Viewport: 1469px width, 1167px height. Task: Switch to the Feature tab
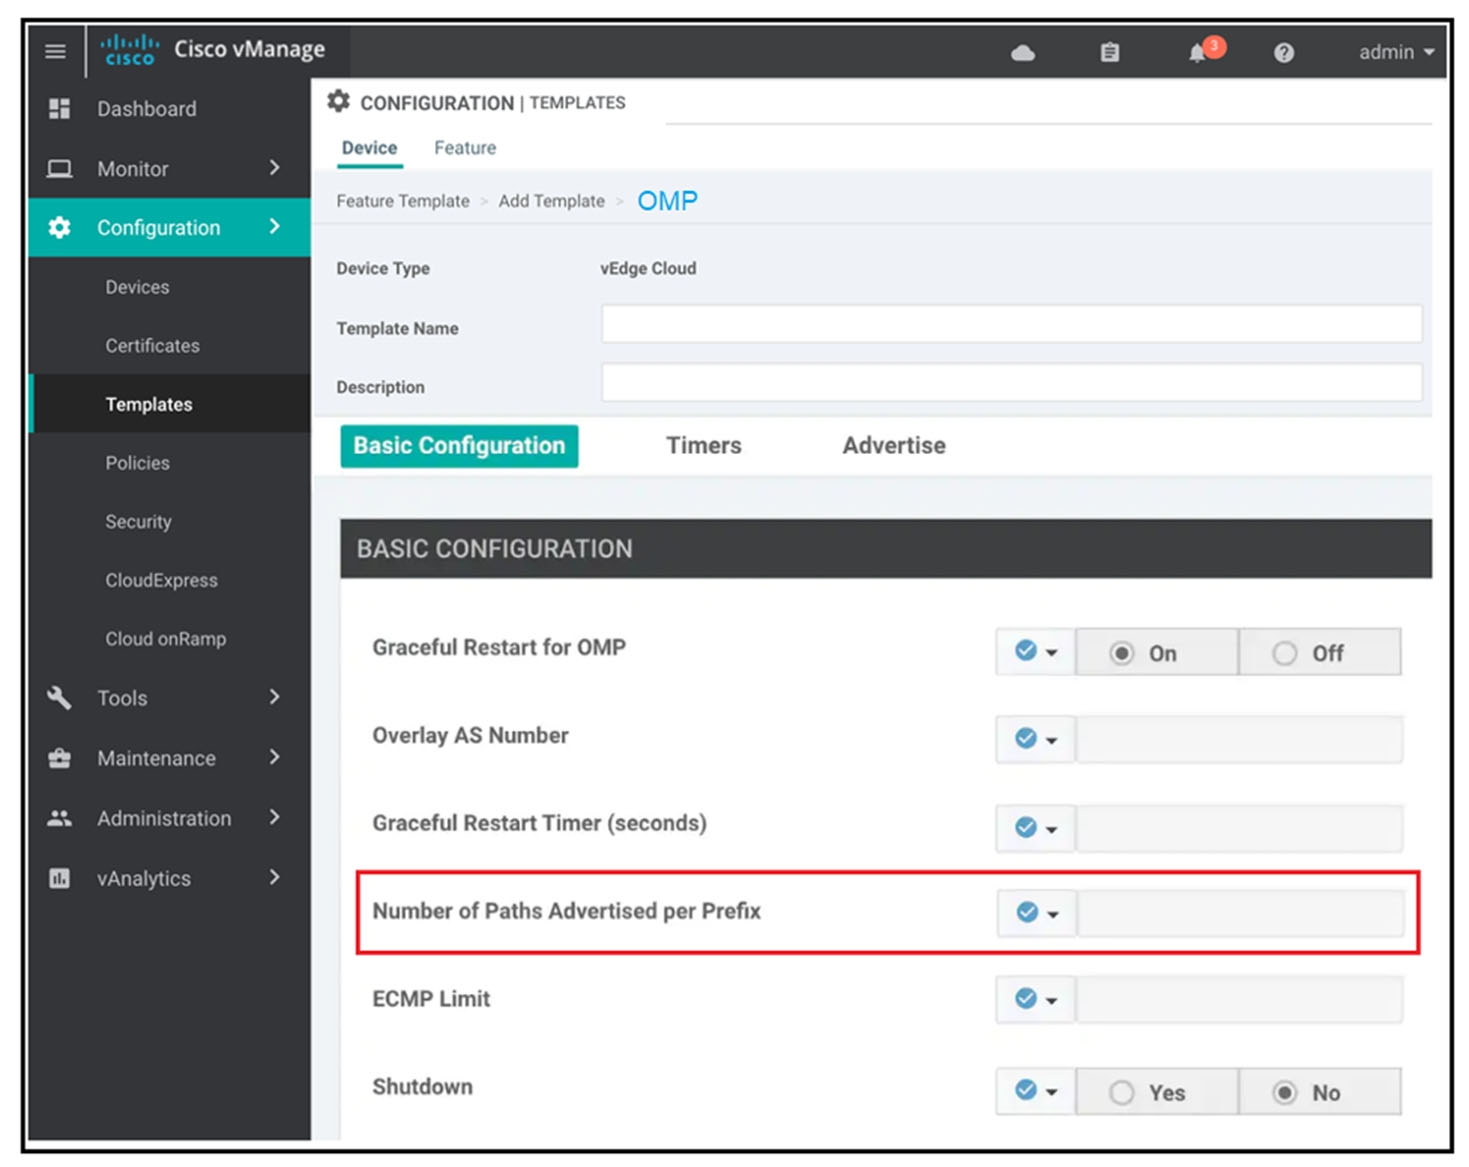point(465,148)
